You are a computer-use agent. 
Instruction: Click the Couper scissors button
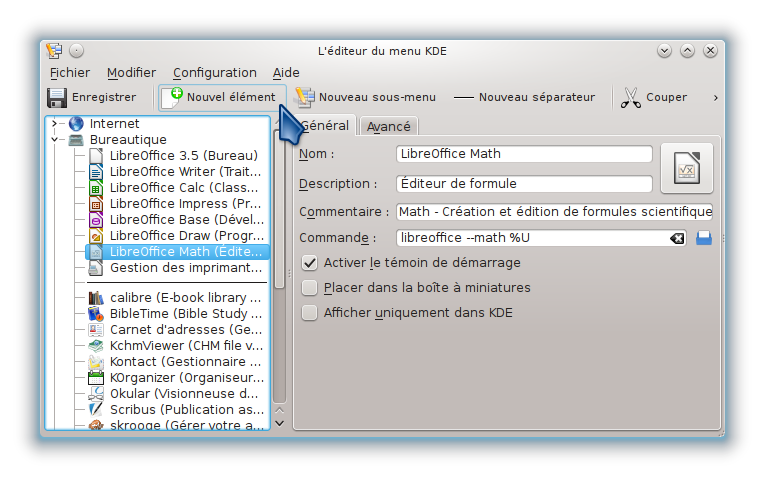point(654,98)
